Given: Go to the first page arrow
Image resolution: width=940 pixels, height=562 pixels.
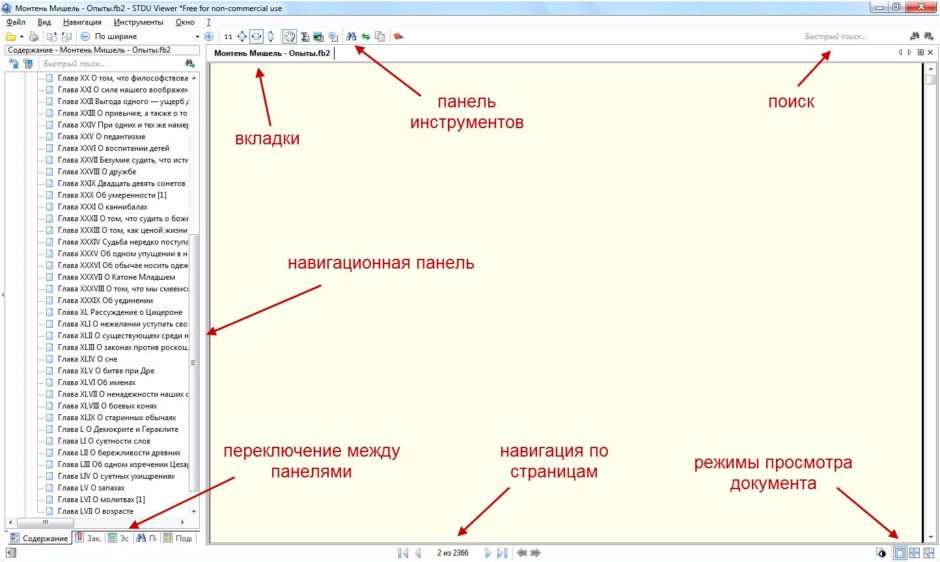Looking at the screenshot, I should point(402,552).
